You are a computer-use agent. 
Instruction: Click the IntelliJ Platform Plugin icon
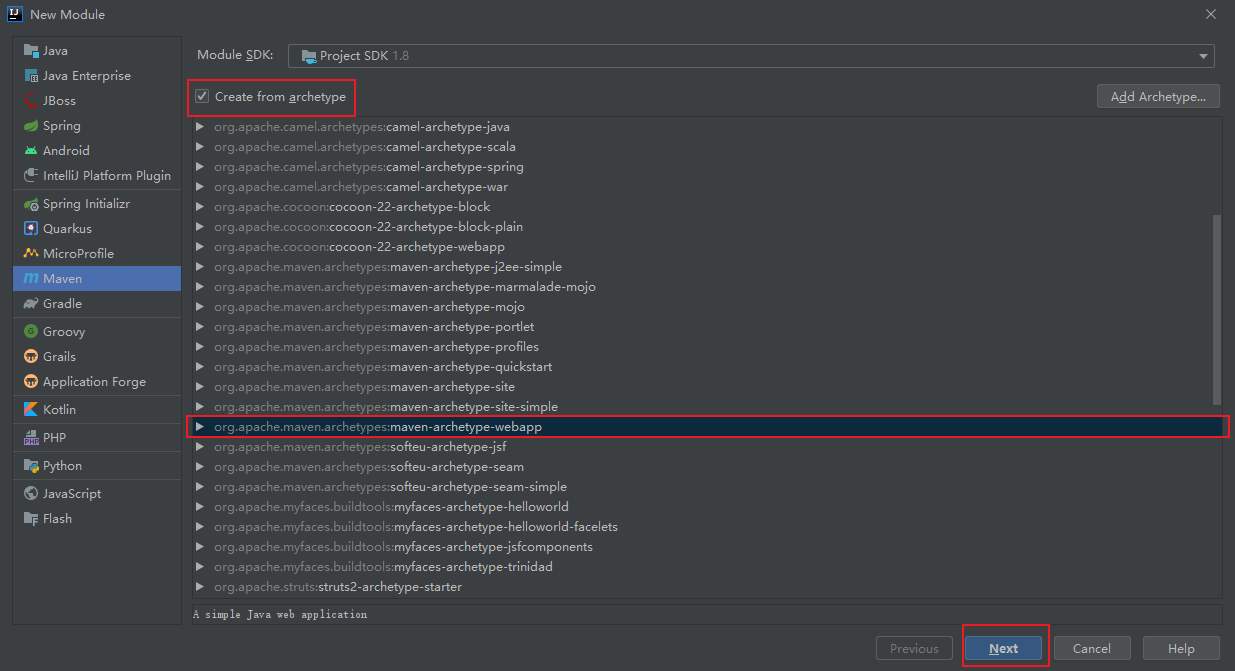pos(31,175)
